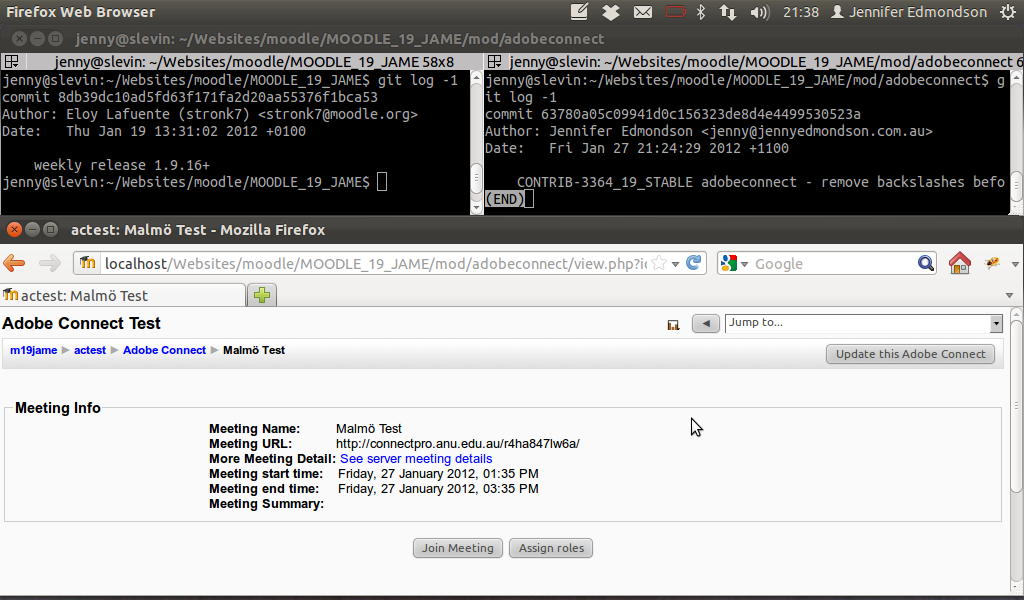1024x600 pixels.
Task: Click 'weekly release 1.9.16+' terminal line
Action: point(121,165)
